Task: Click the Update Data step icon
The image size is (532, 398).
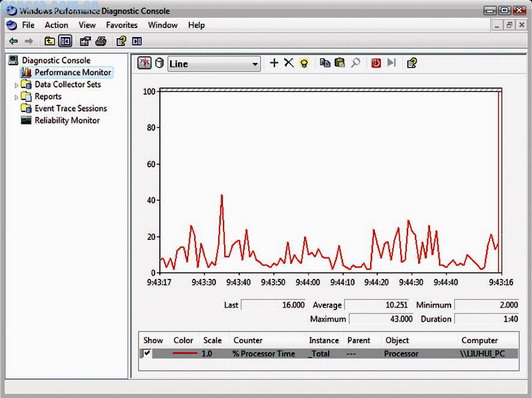Action: tap(392, 63)
